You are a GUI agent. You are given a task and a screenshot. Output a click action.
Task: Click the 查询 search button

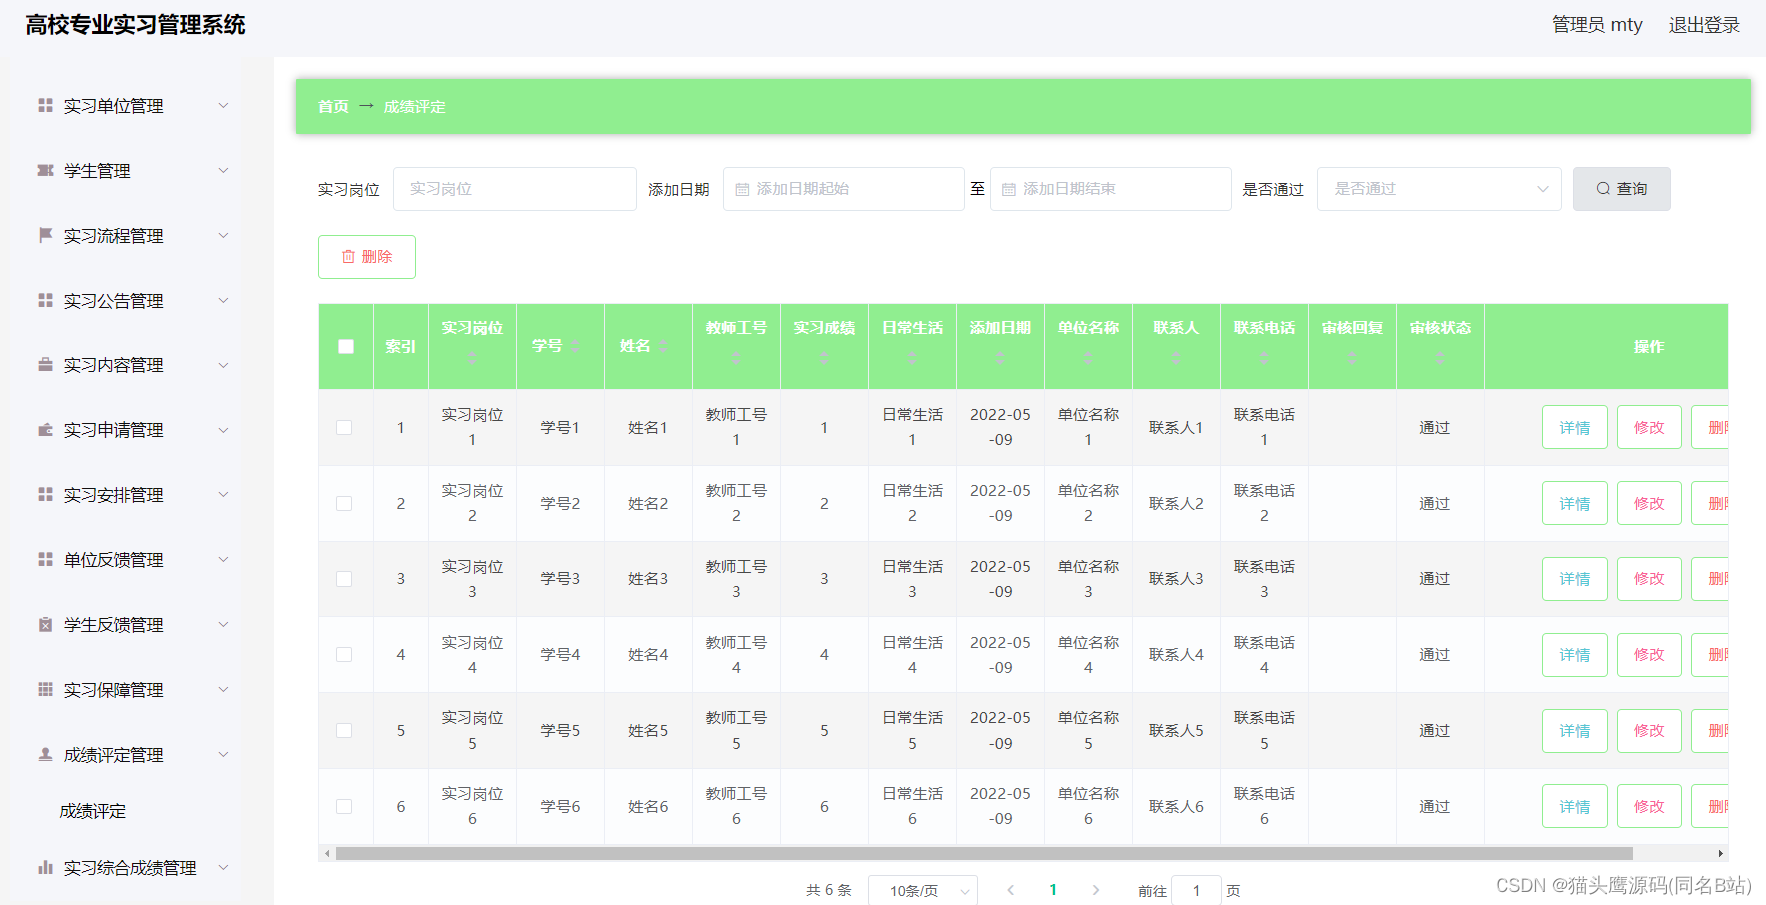coord(1621,189)
